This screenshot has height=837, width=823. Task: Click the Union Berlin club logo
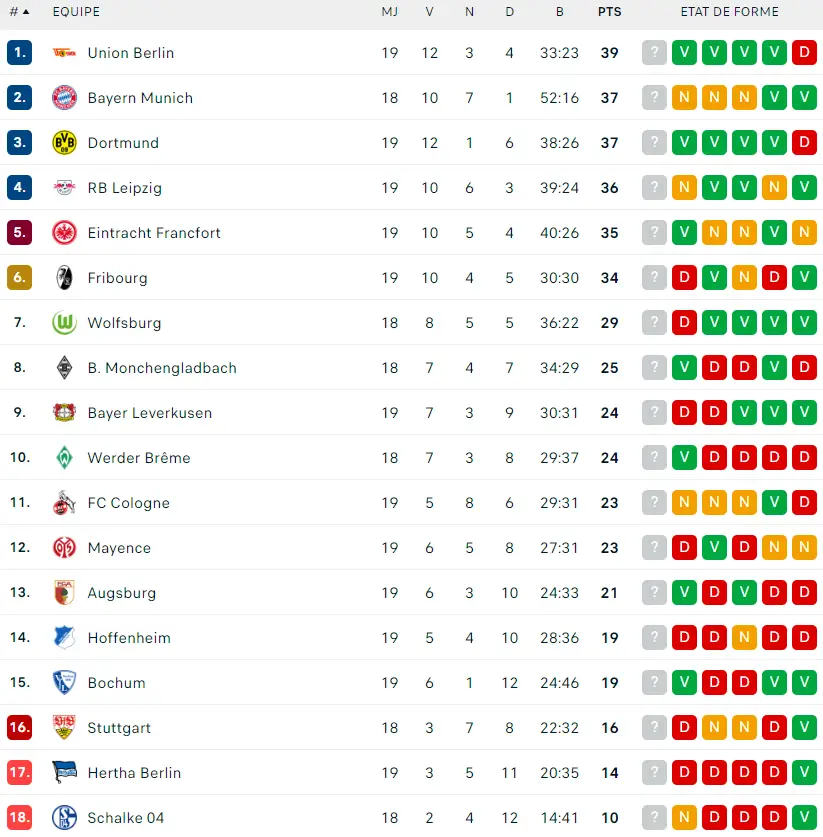point(64,53)
